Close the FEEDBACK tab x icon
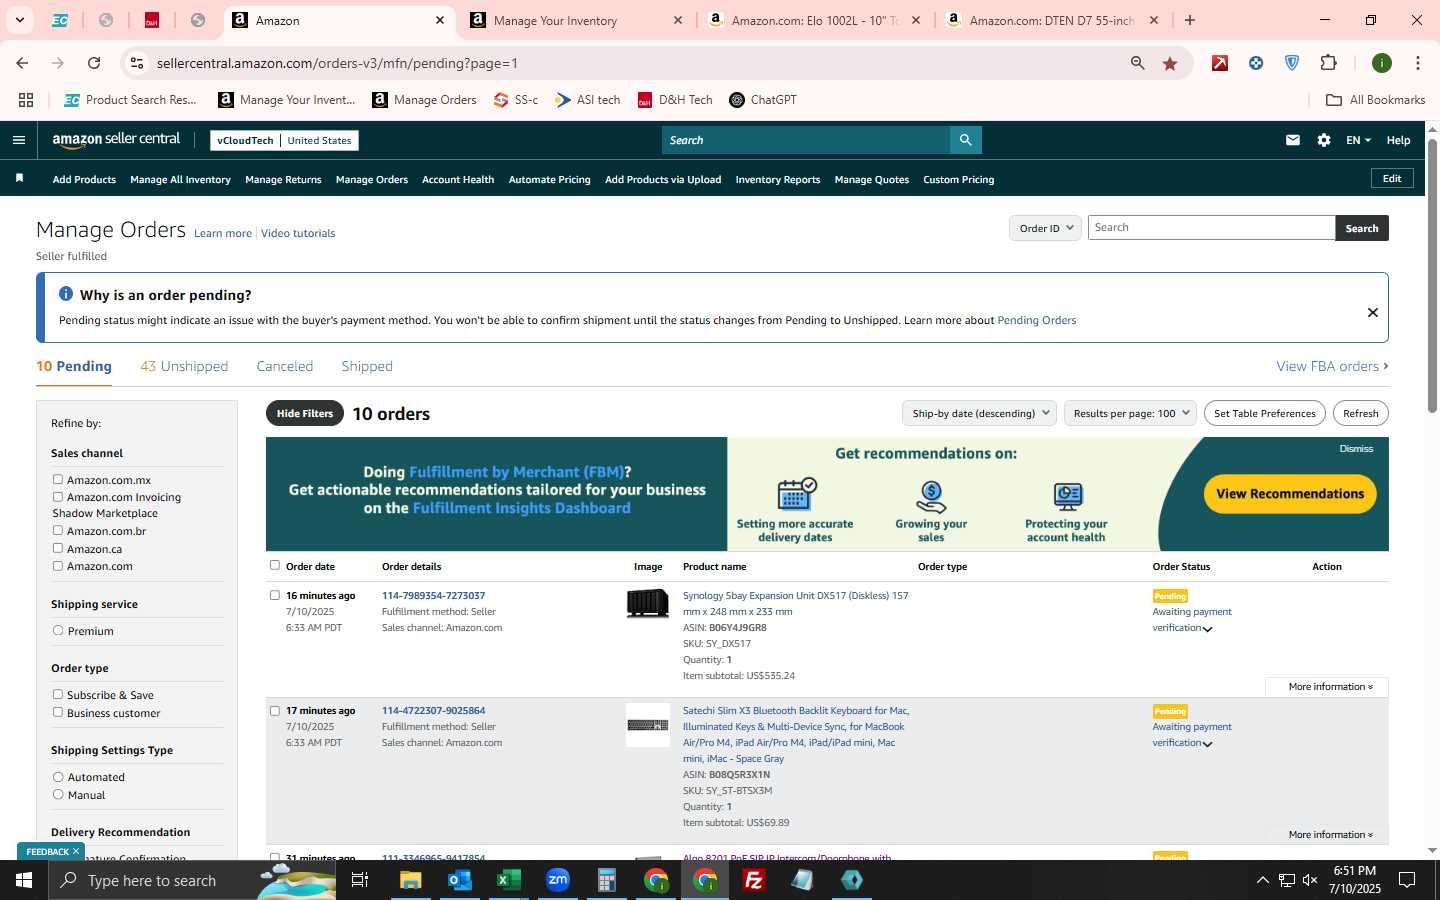The width and height of the screenshot is (1440, 900). 75,851
